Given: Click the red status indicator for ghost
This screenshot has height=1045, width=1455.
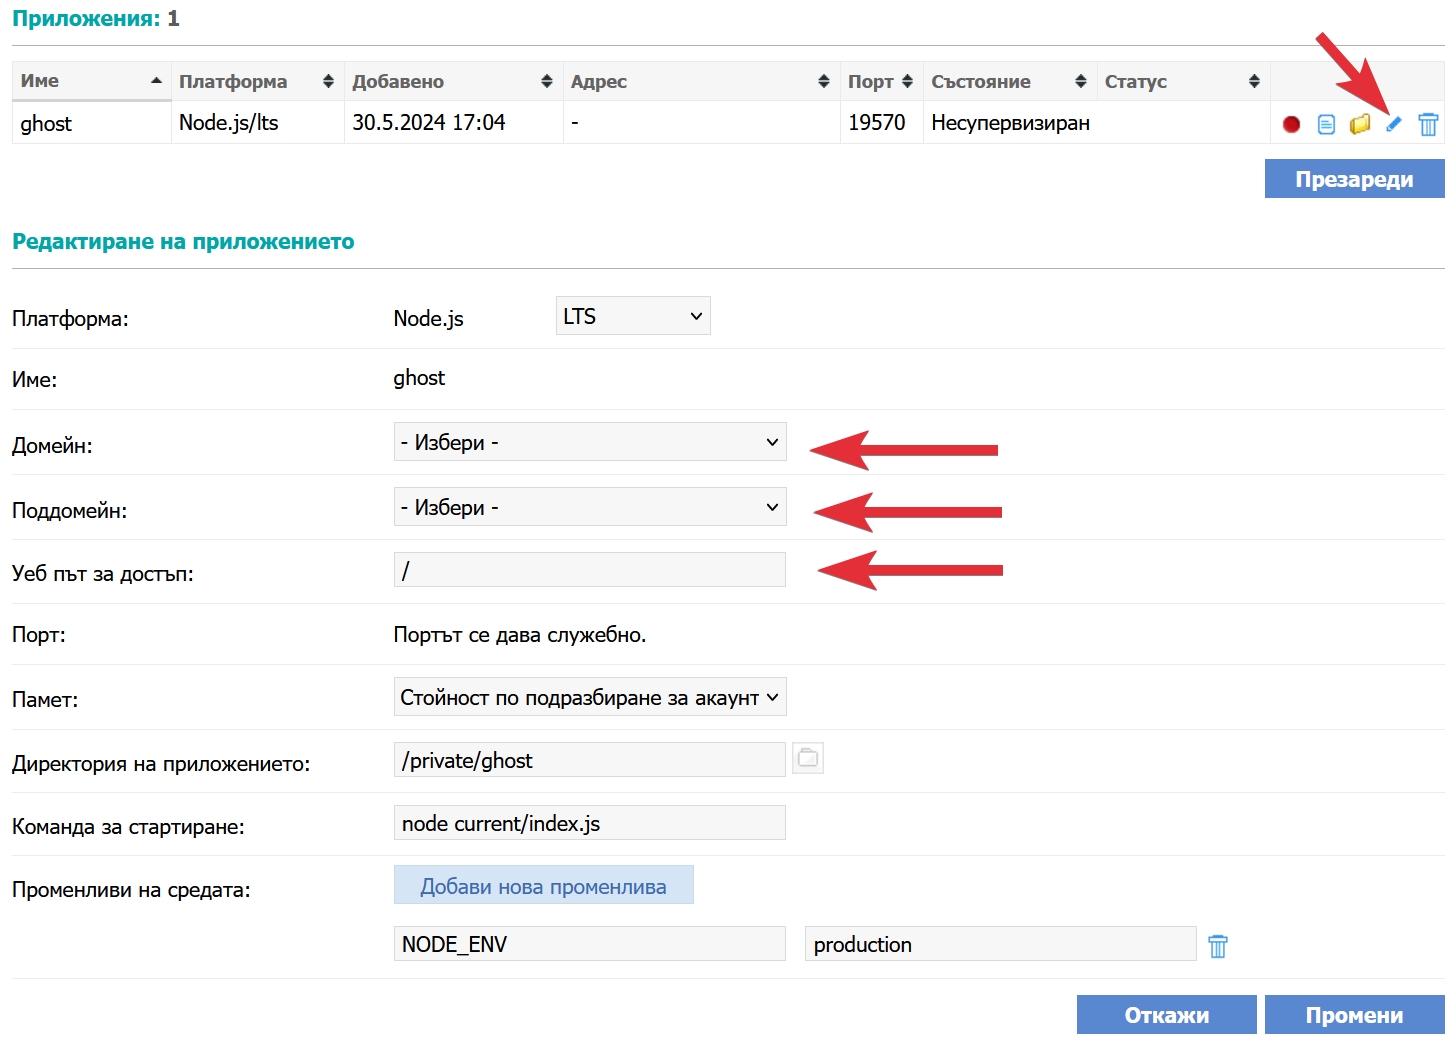Looking at the screenshot, I should [x=1291, y=124].
